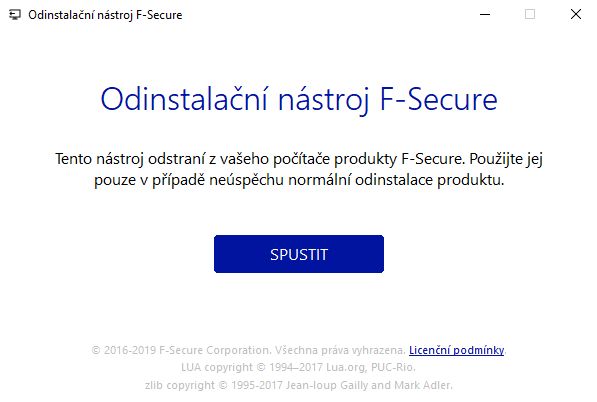Viewport: 597px width, 402px height.
Task: Click the LUA copyright line
Action: click(x=298, y=367)
